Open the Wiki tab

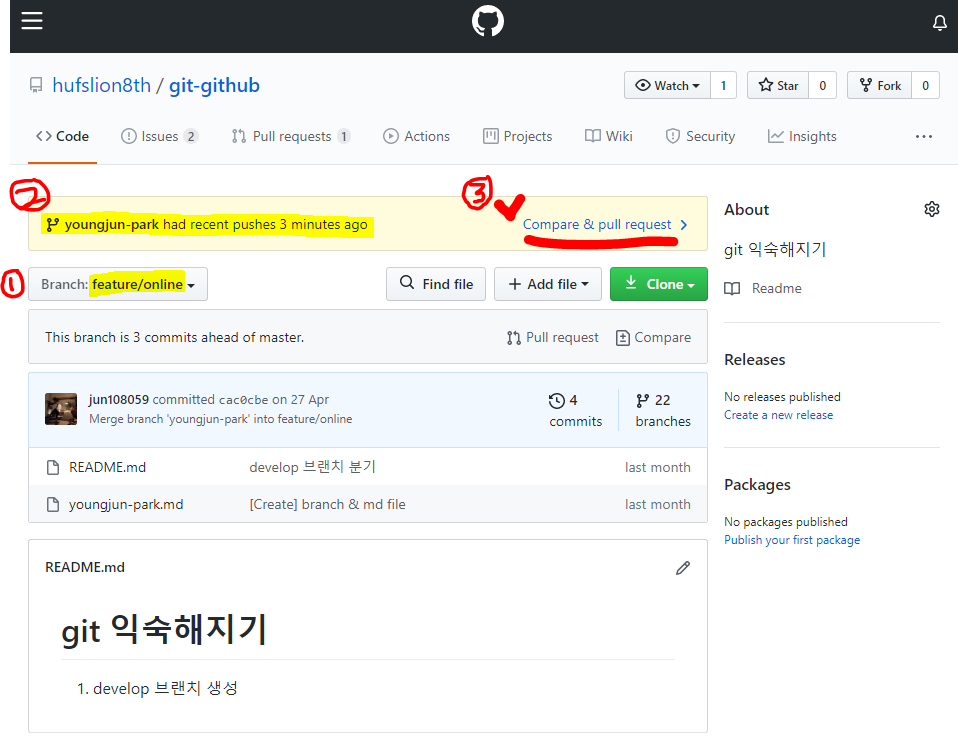[609, 136]
